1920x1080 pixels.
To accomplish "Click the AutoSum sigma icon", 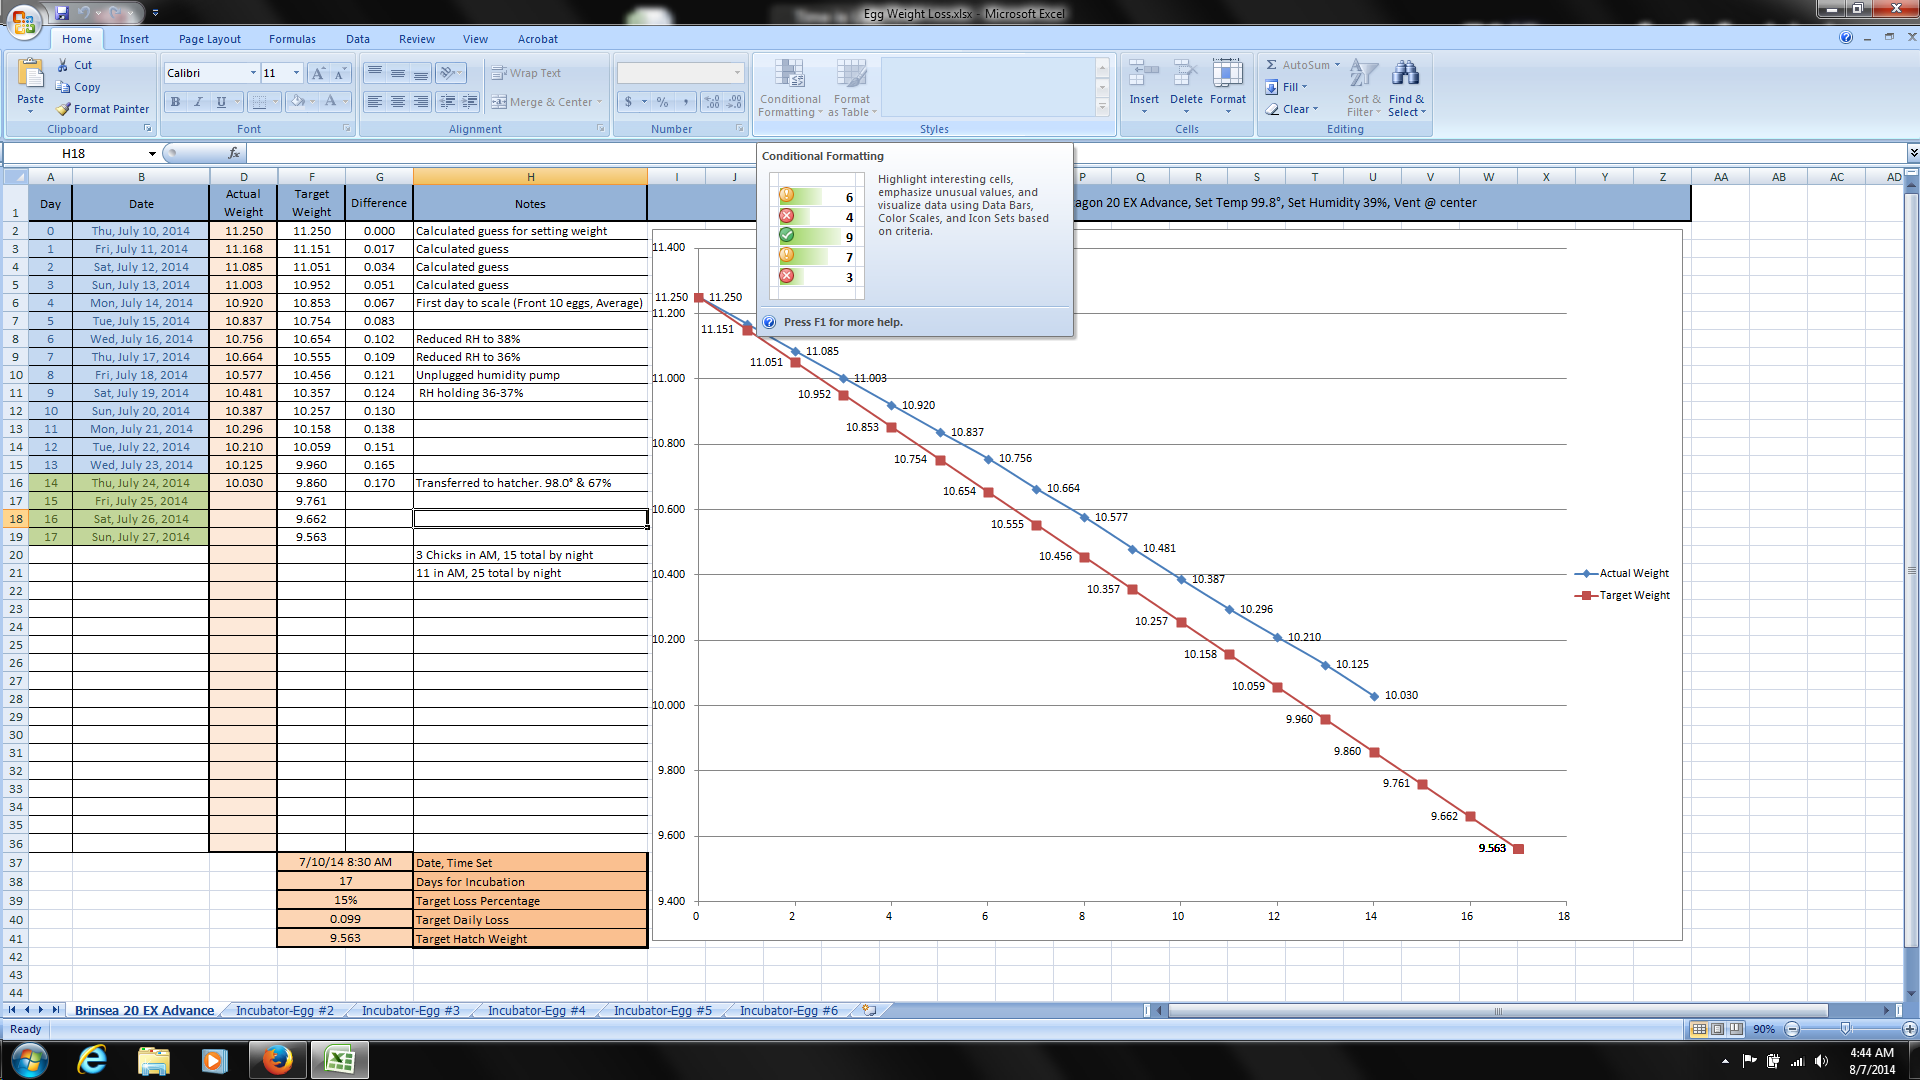I will [1271, 65].
